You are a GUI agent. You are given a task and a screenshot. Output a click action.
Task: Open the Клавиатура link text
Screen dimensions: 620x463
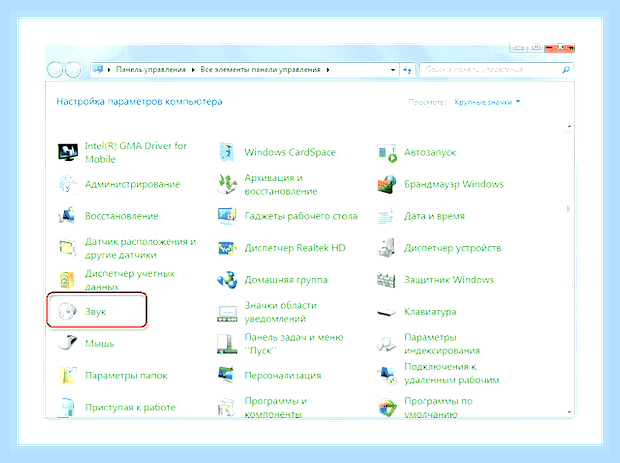tap(430, 312)
